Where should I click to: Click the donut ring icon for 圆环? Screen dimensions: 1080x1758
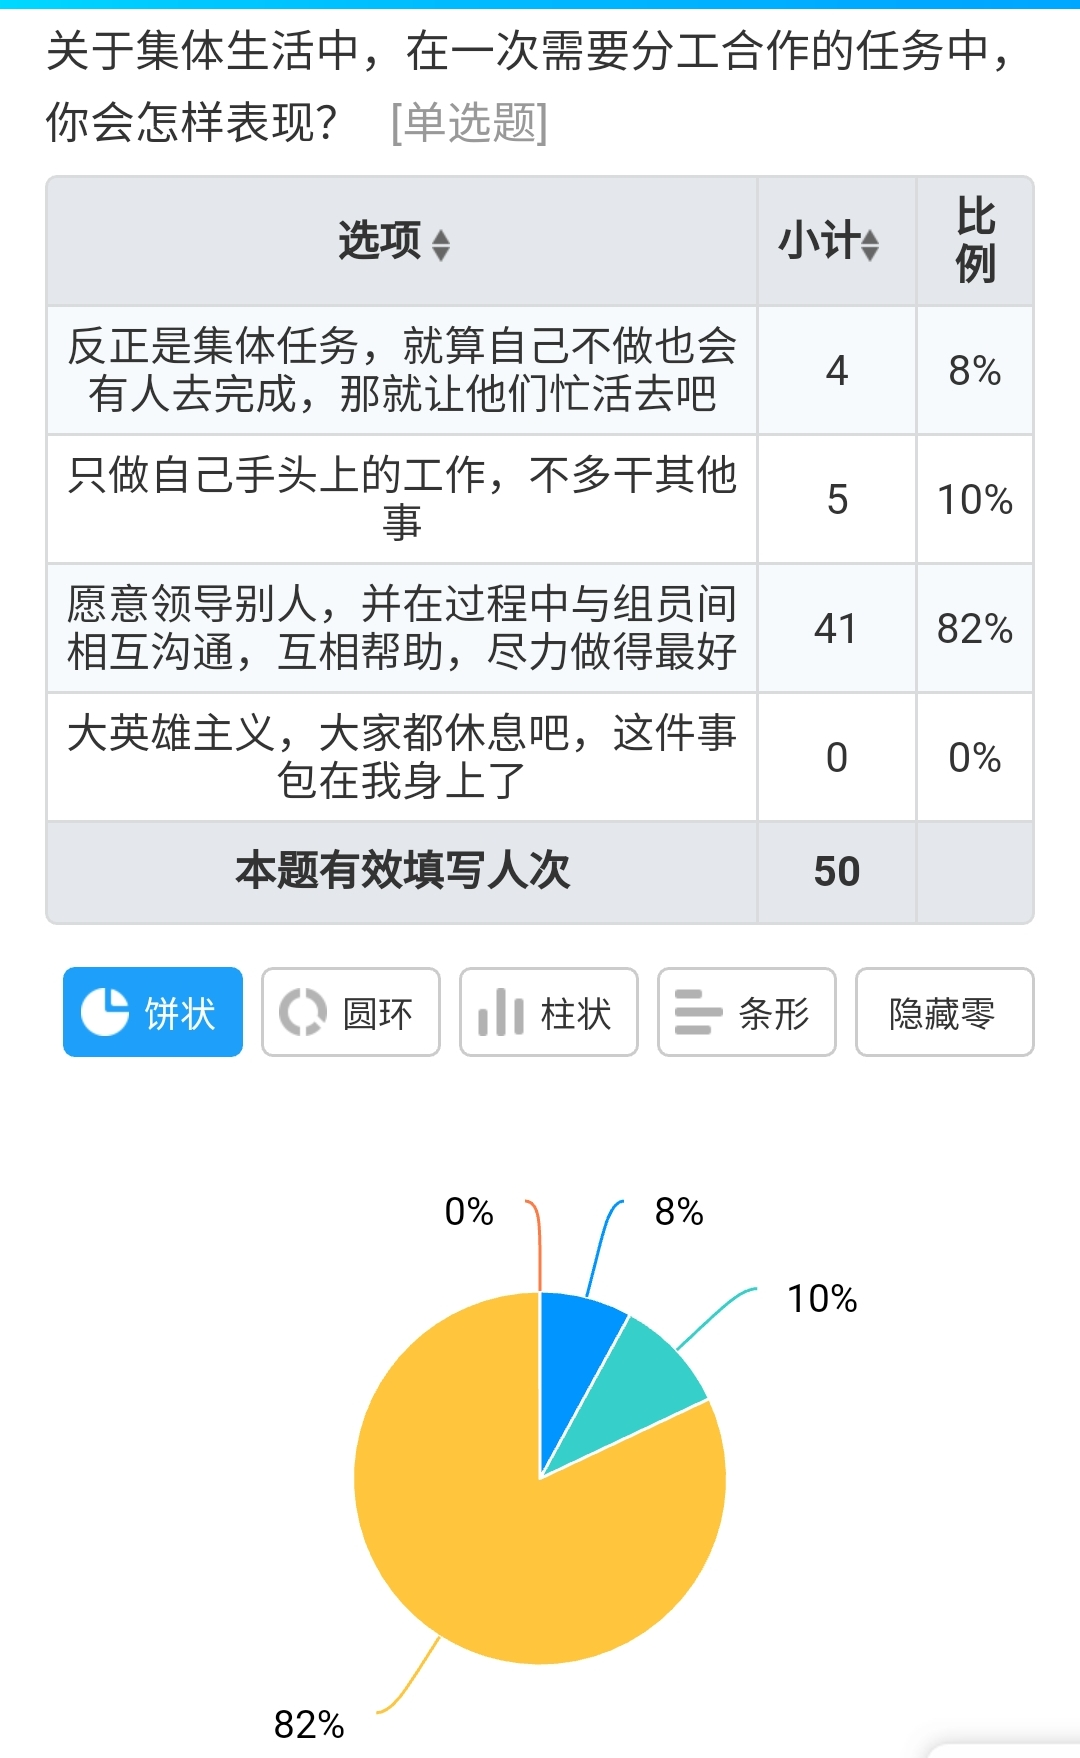[302, 1012]
